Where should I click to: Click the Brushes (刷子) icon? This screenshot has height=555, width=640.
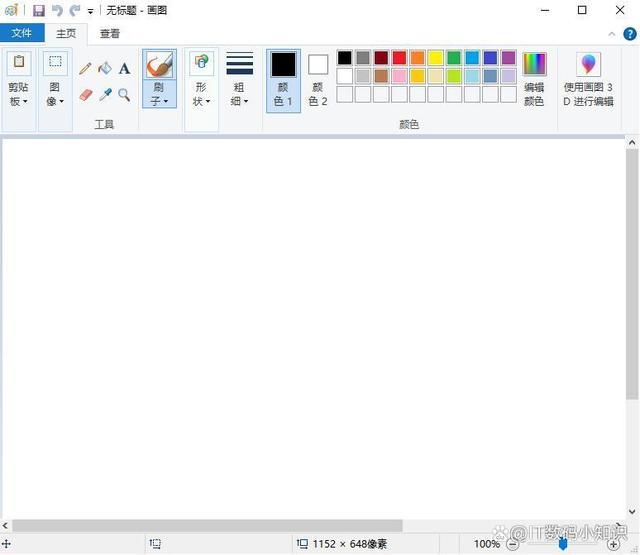click(159, 64)
